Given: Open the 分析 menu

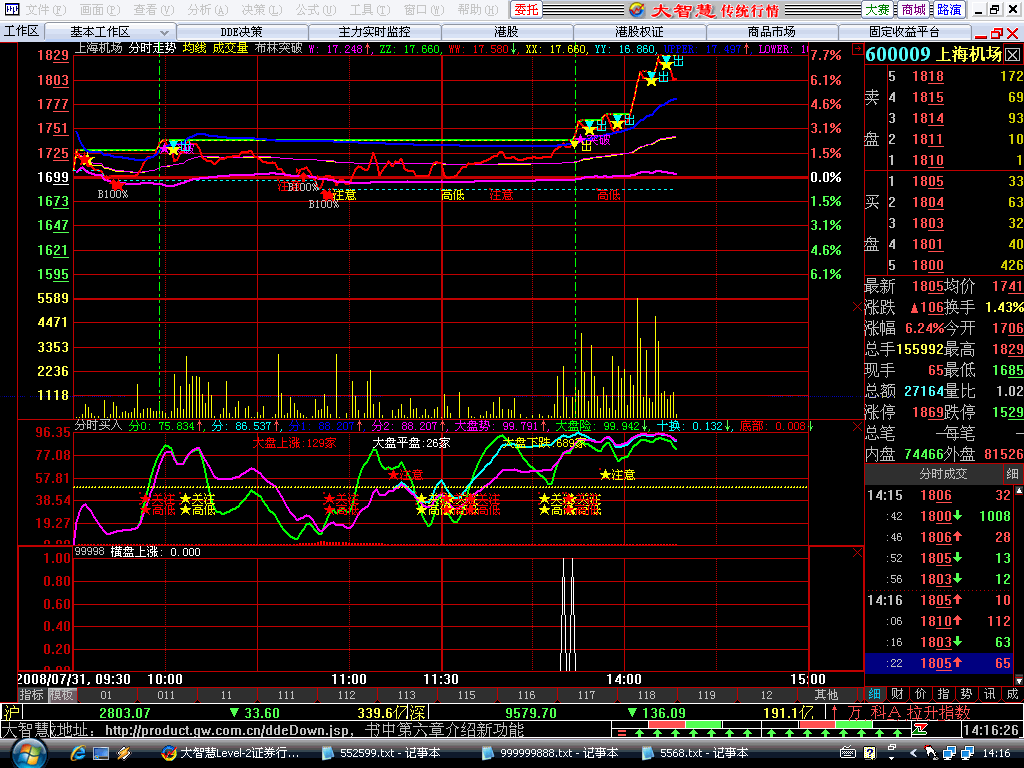Looking at the screenshot, I should point(199,9).
